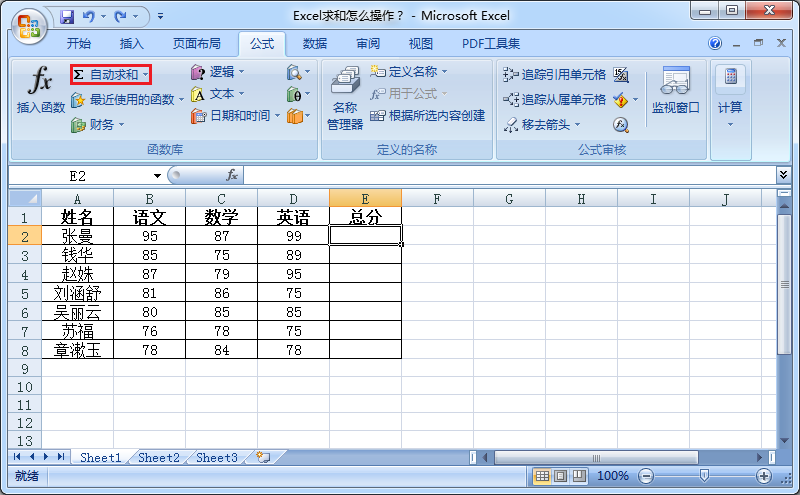Screen dimensions: 800x495
Task: Select cell with 总分 header
Action: tap(365, 217)
